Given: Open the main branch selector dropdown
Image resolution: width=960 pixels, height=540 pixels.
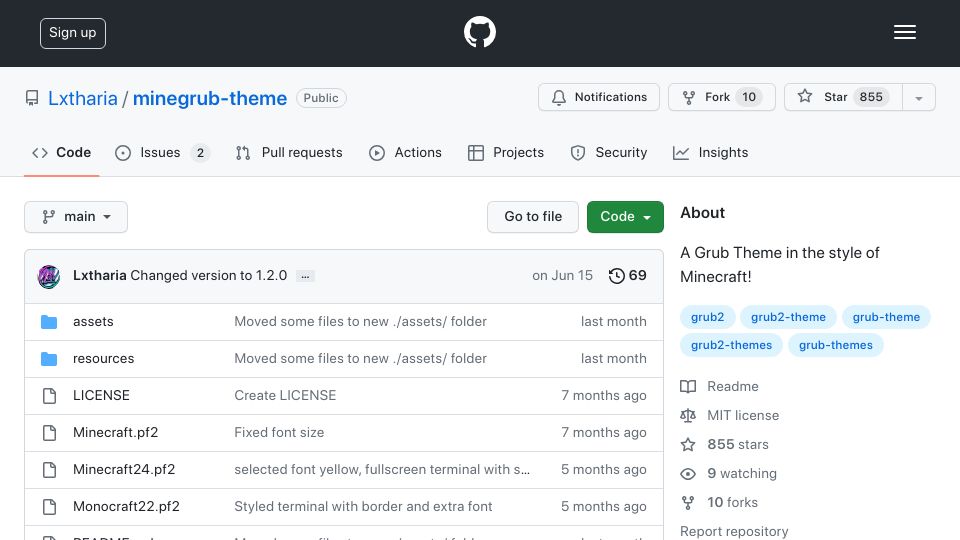Looking at the screenshot, I should 76,217.
